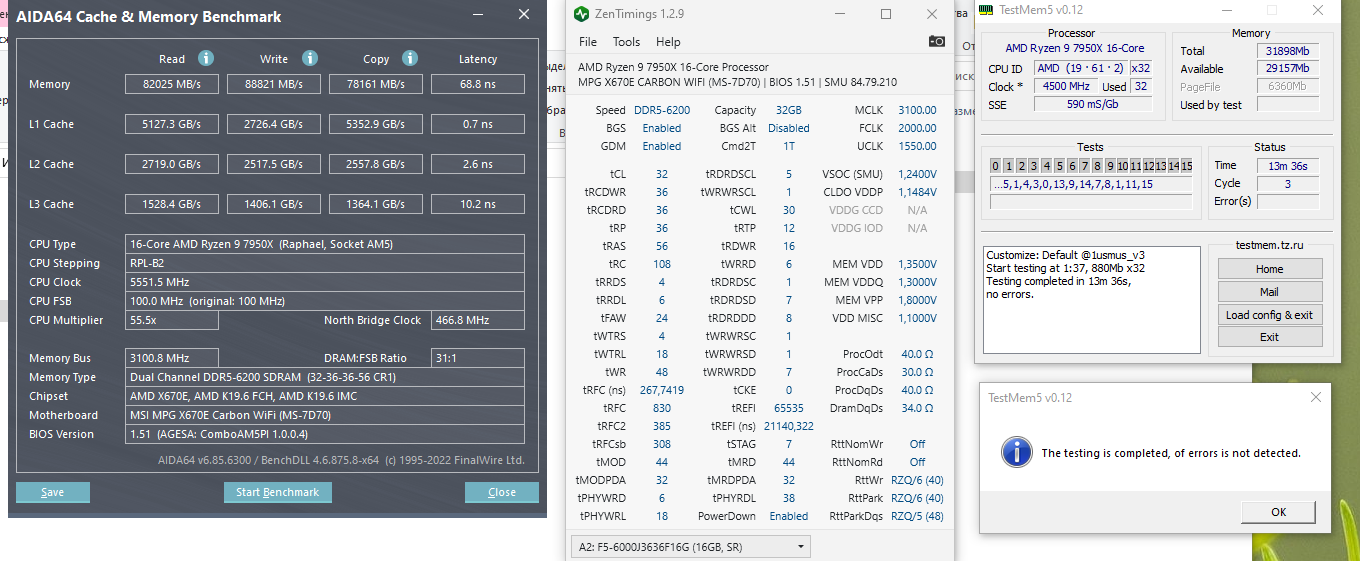Click the TestMem5 title bar app icon

986,9
